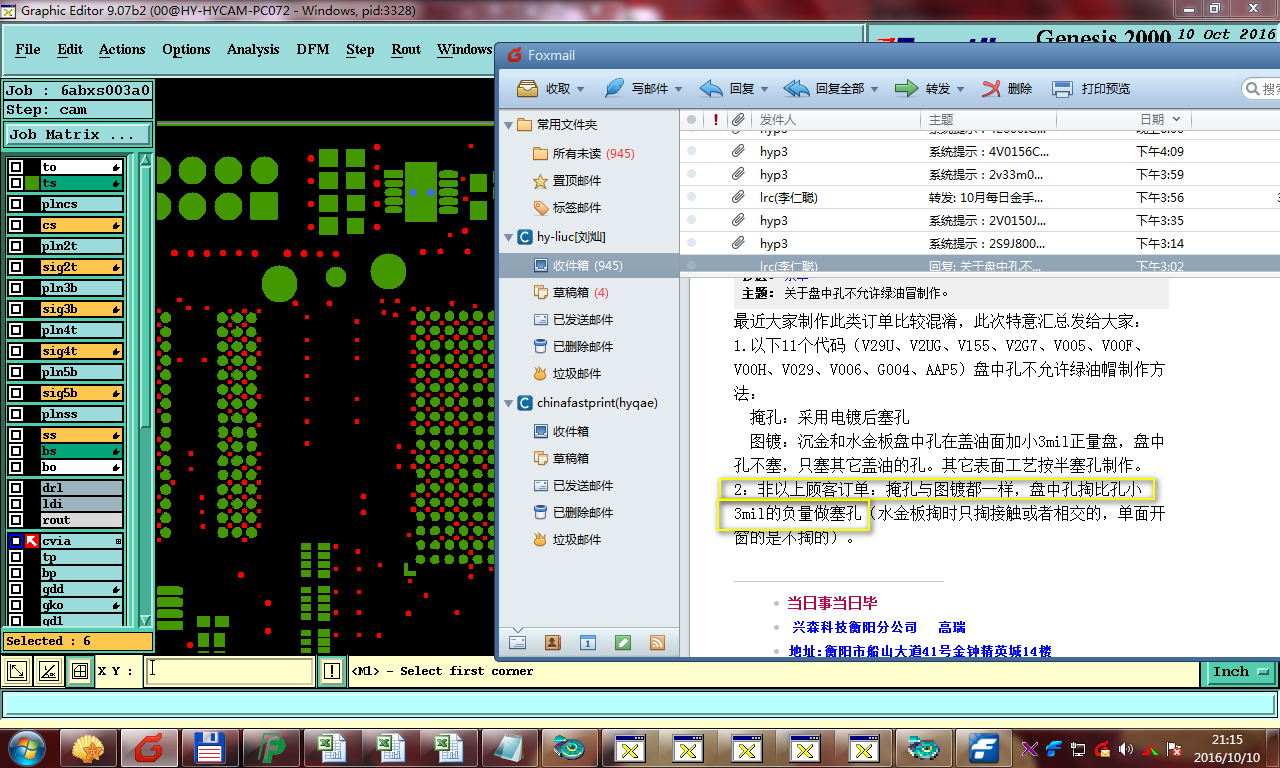Toggle display checkbox for layer sig2t
This screenshot has height=768, width=1280.
16,267
